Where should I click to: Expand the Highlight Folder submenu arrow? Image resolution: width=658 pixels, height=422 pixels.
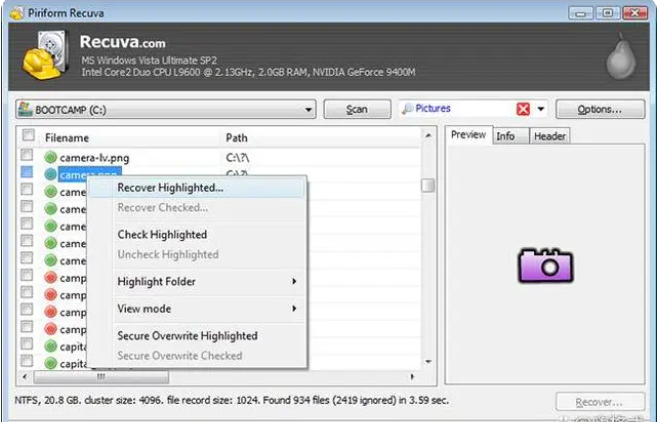(x=294, y=281)
